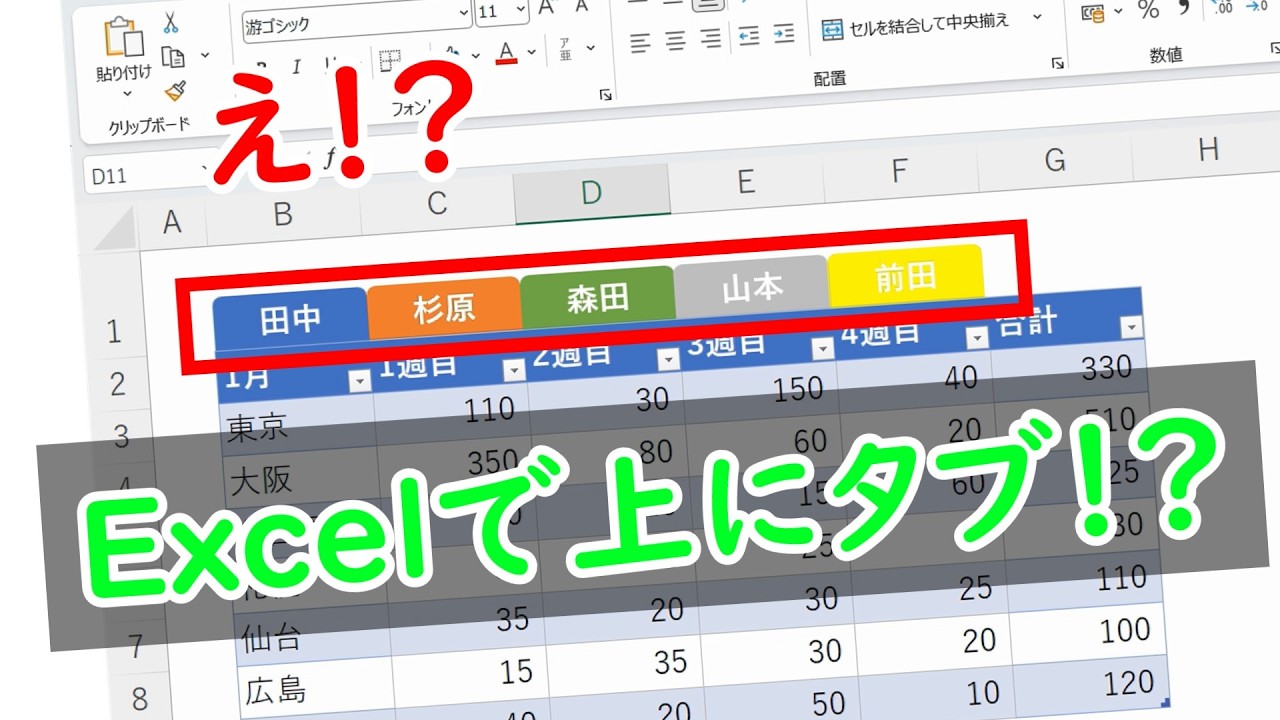Screen dimensions: 1280x720
Task: Click the select-all corner triangle
Action: click(113, 231)
